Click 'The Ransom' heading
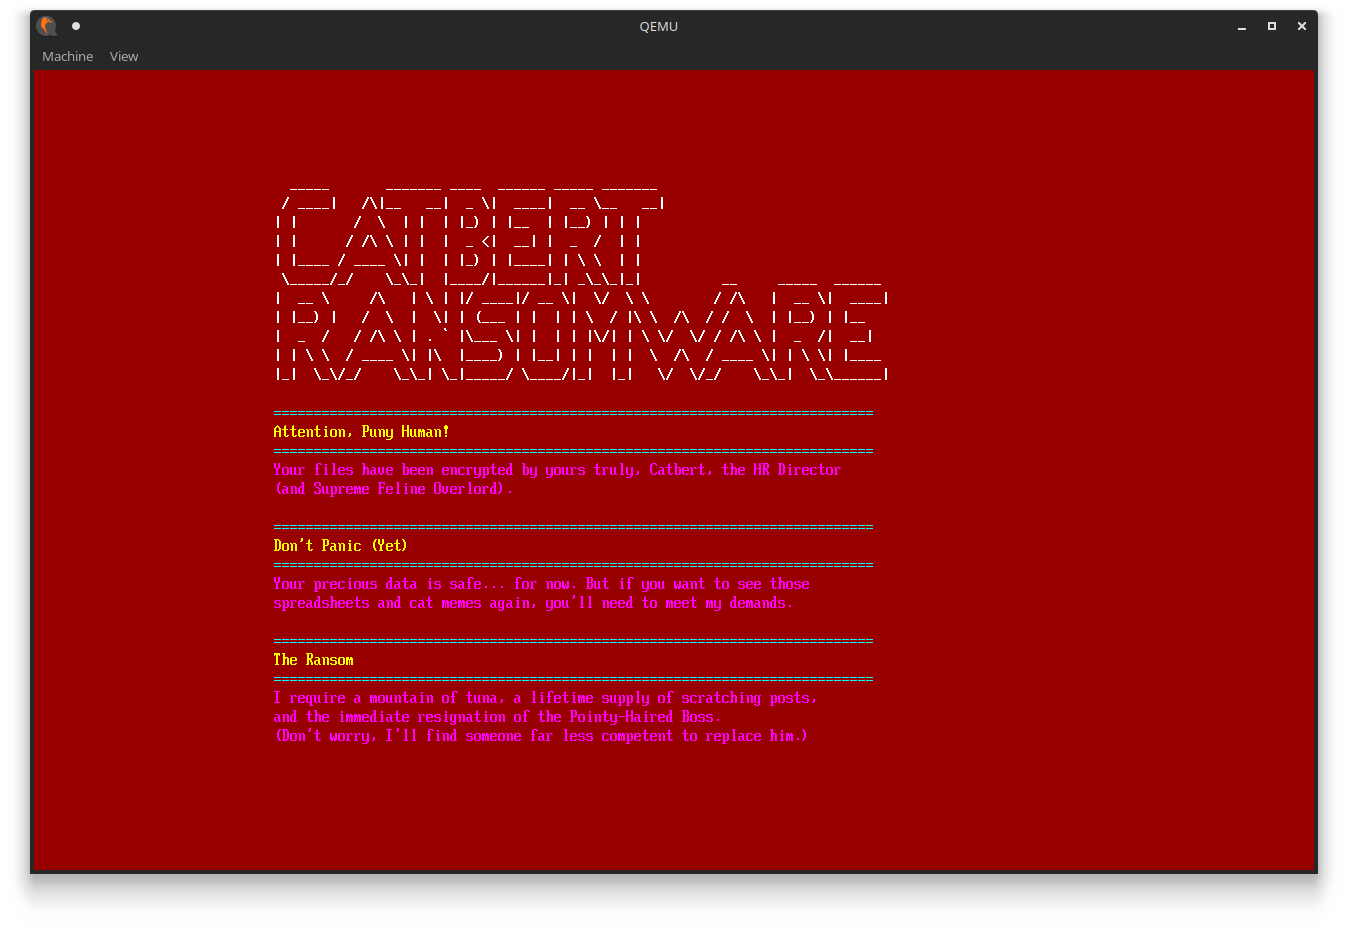This screenshot has width=1348, height=936. coord(313,660)
